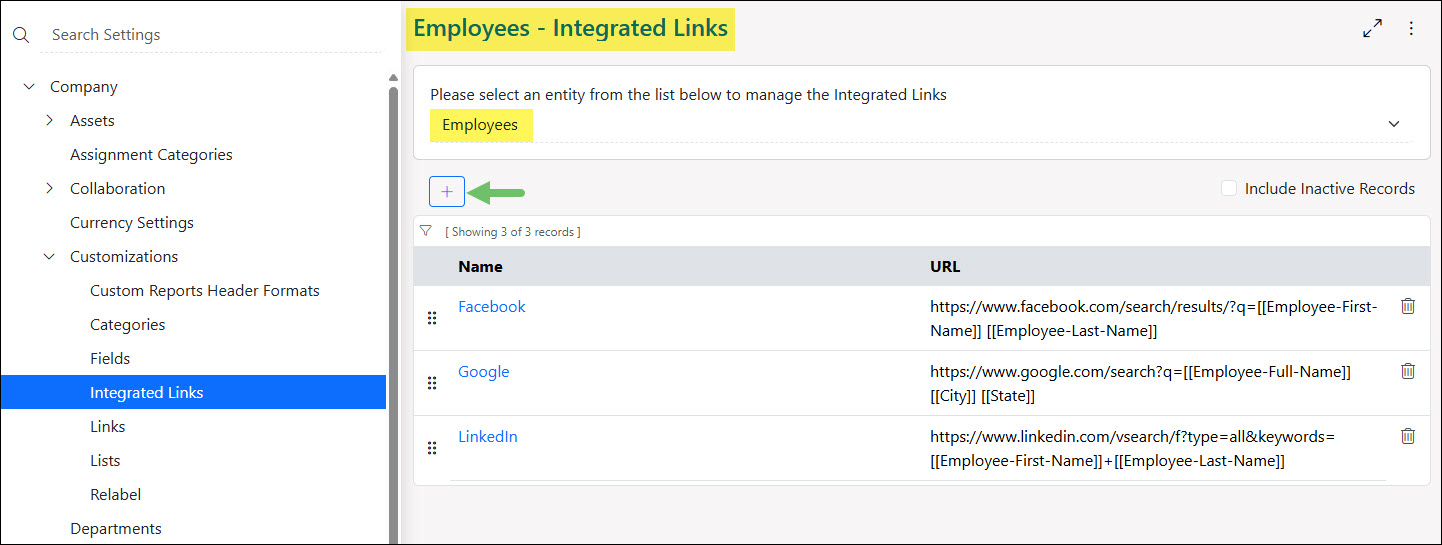Type in the Search Settings field
This screenshot has height=545, width=1442.
[x=210, y=35]
